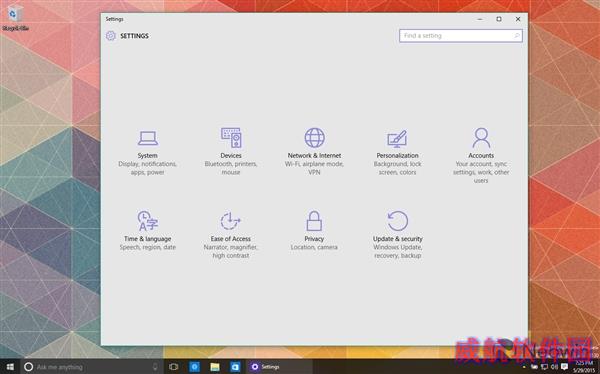Click 'Speech, region, date' description

pyautogui.click(x=148, y=247)
